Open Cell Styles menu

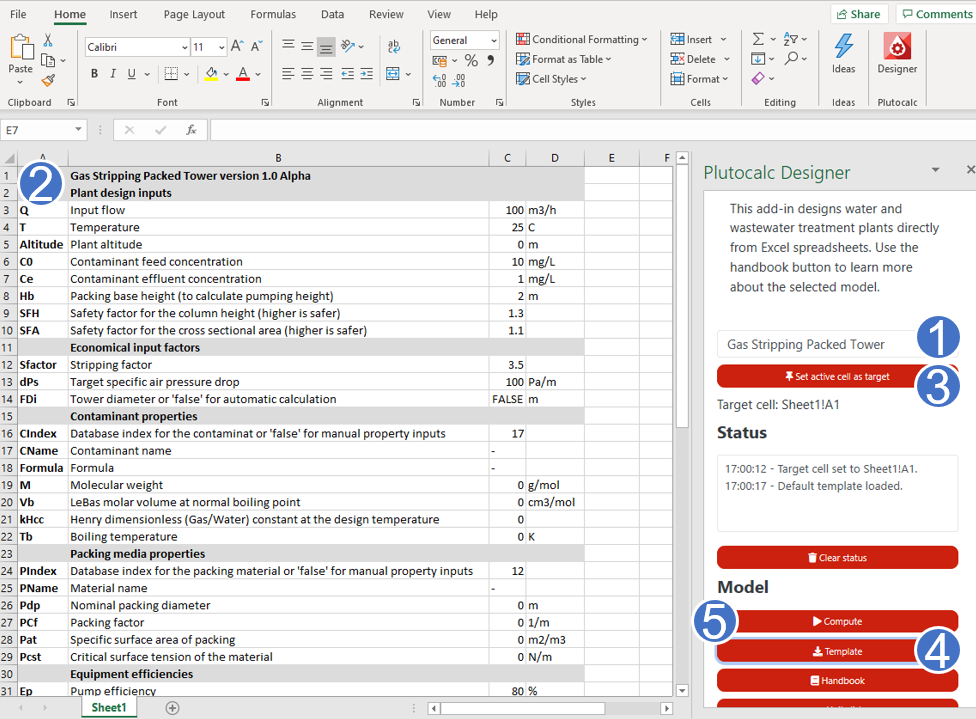(x=551, y=79)
